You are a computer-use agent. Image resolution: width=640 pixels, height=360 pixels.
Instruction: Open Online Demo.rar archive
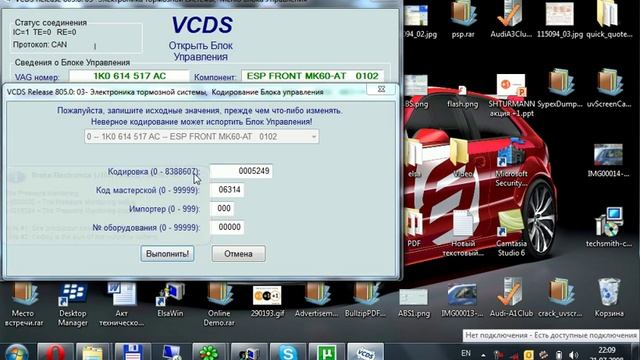(219, 304)
